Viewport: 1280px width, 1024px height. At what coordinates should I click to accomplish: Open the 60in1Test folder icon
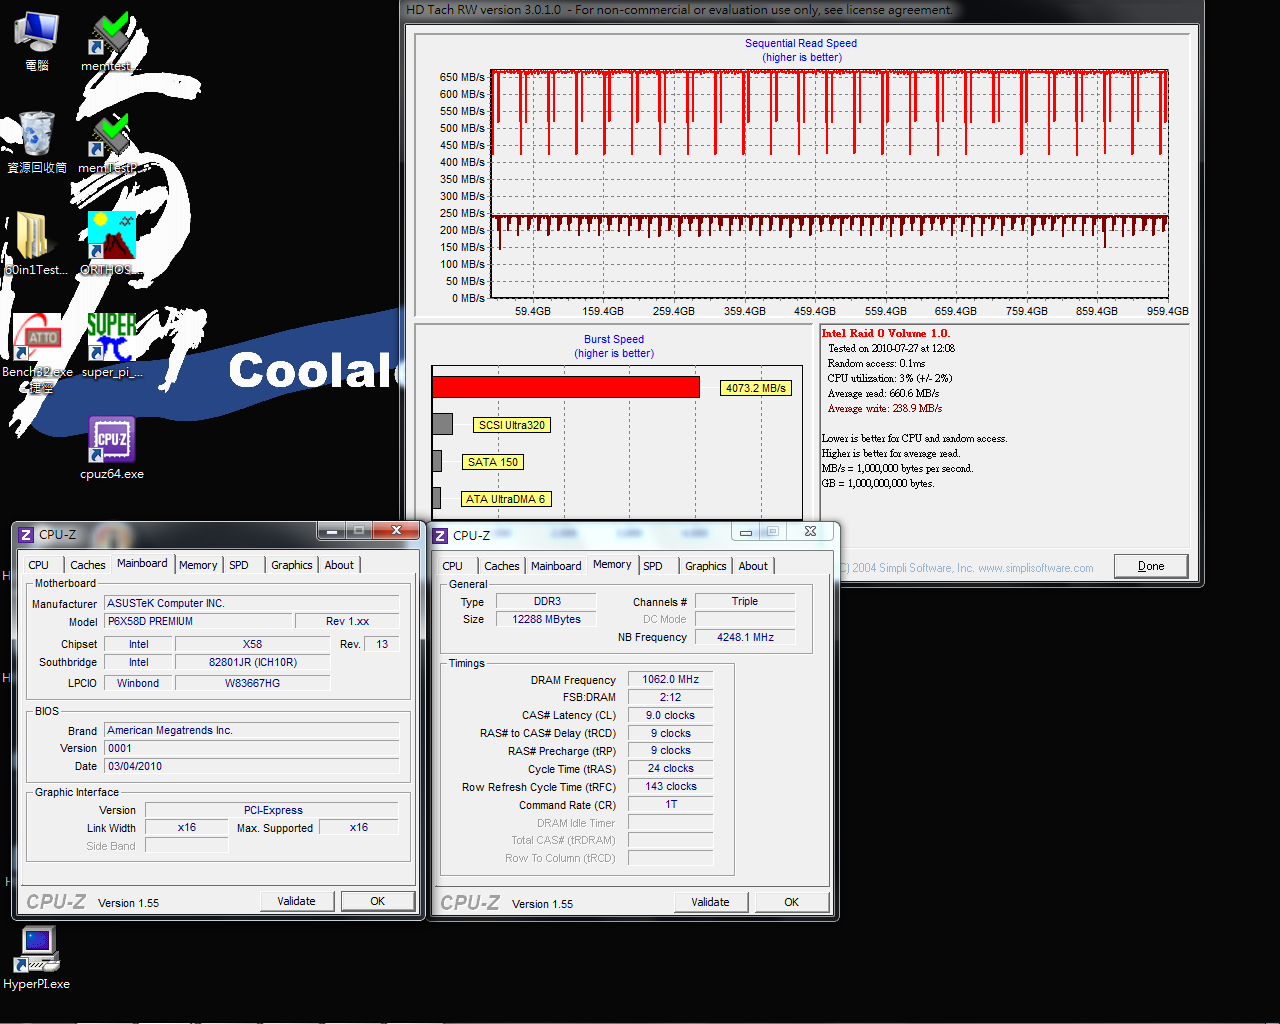click(x=36, y=244)
